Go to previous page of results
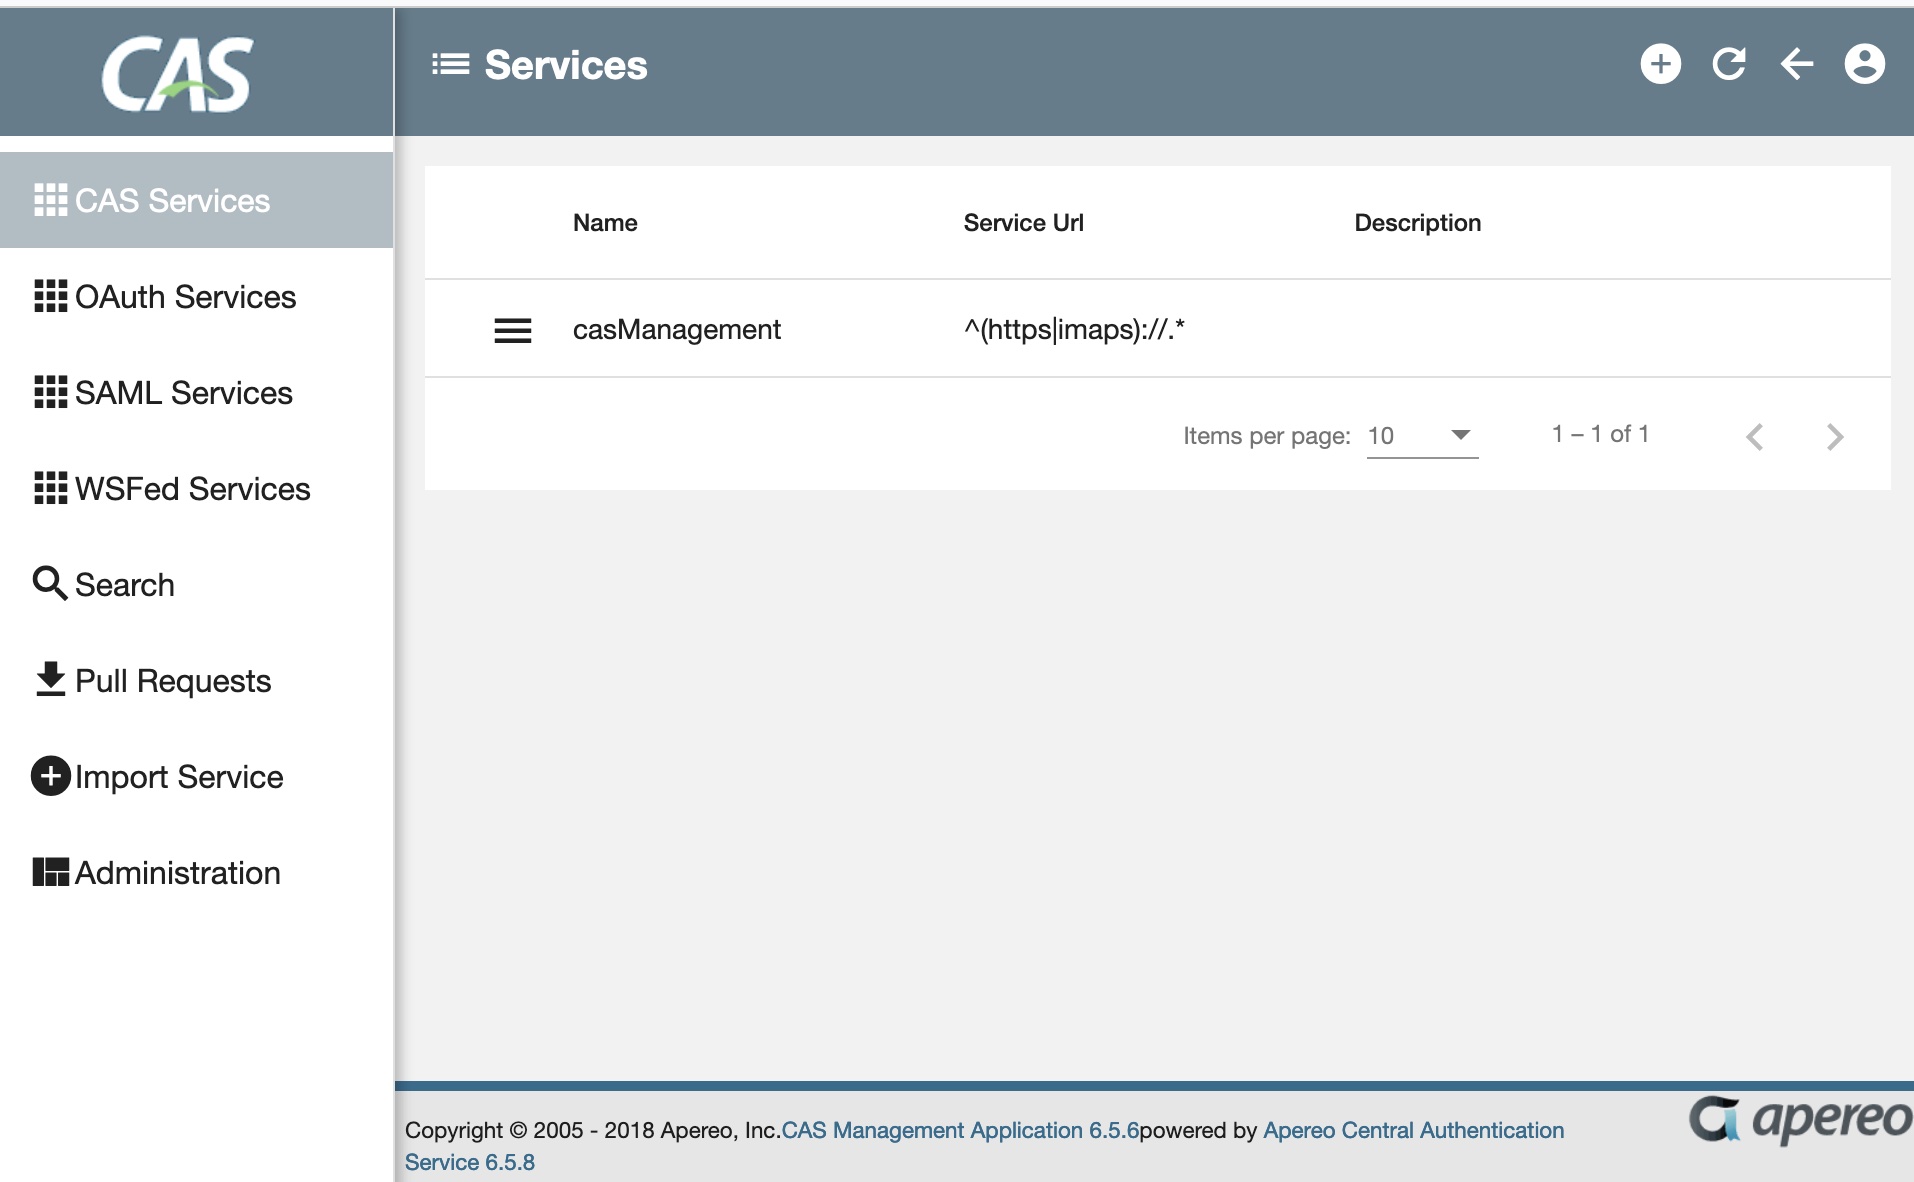The width and height of the screenshot is (1914, 1182). [x=1755, y=436]
